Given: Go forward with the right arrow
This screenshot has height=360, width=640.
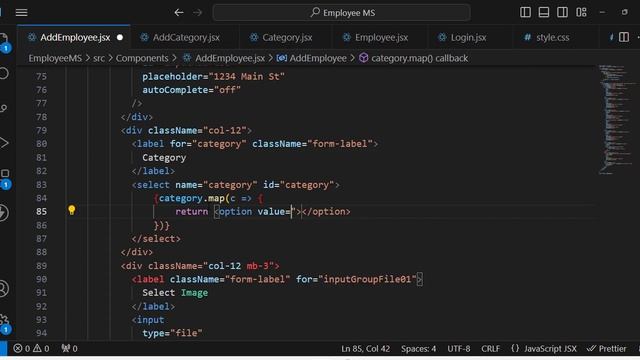Looking at the screenshot, I should coord(198,13).
